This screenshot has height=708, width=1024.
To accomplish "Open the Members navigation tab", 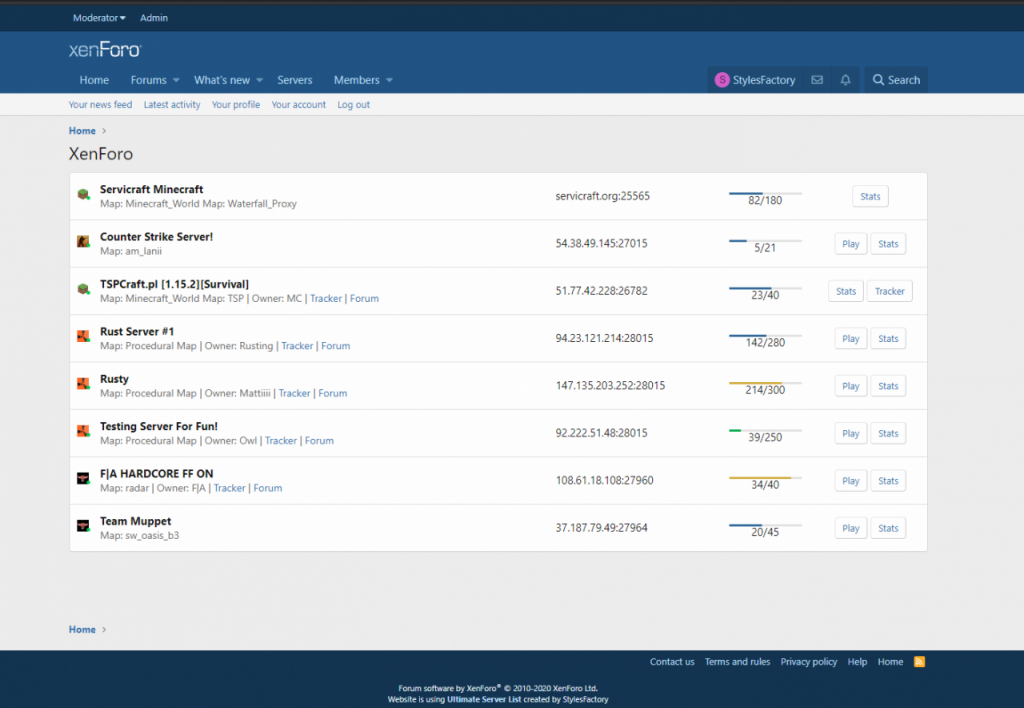I will click(x=357, y=80).
